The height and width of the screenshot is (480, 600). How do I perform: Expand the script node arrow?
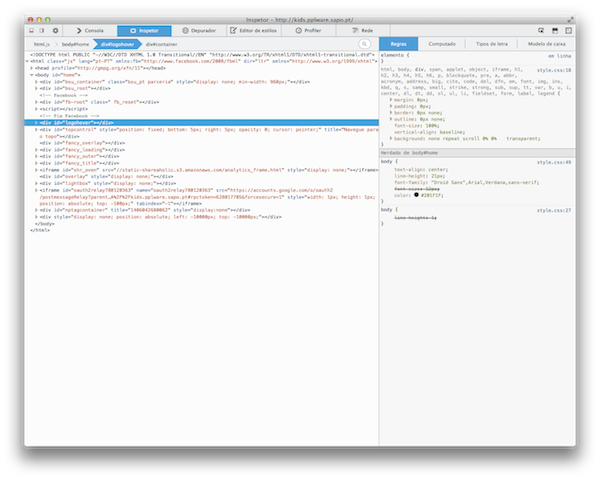tap(37, 109)
